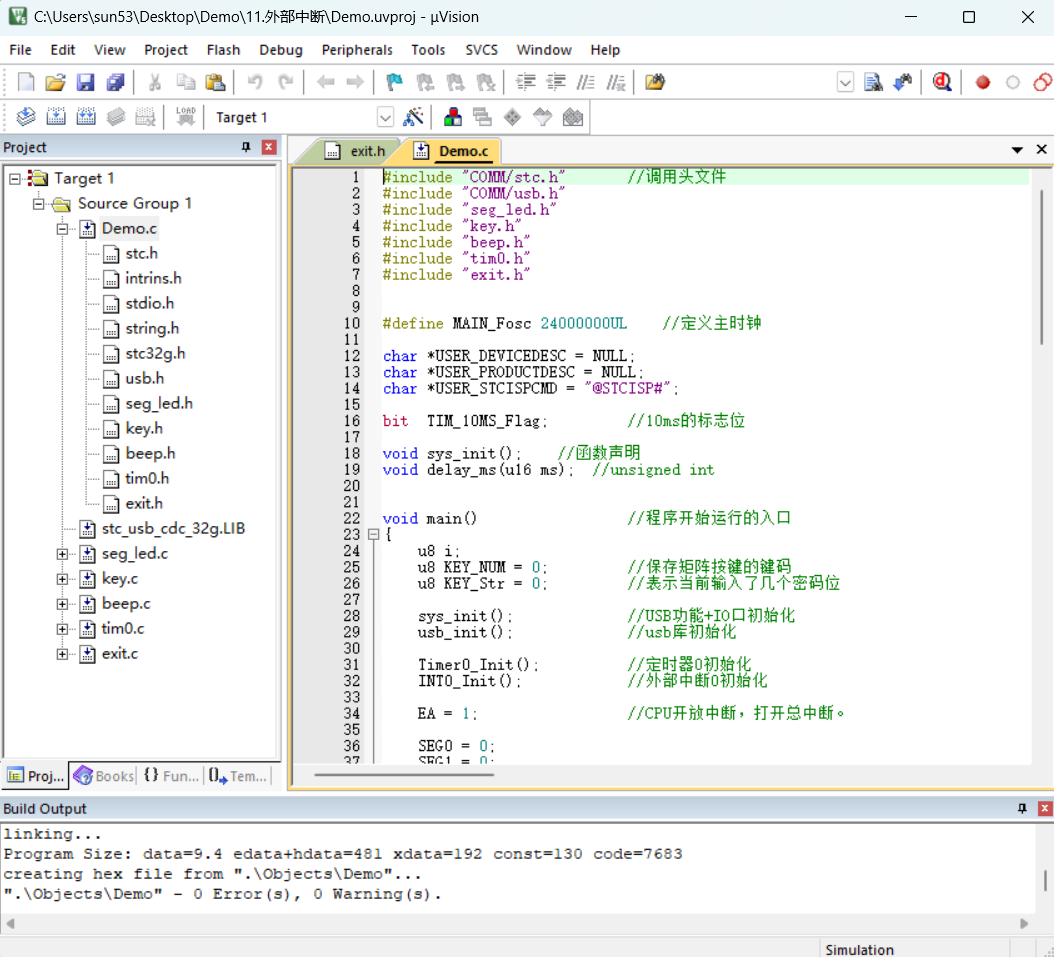Collapse the Demo.c include list
The height and width of the screenshot is (957, 1054).
[62, 228]
